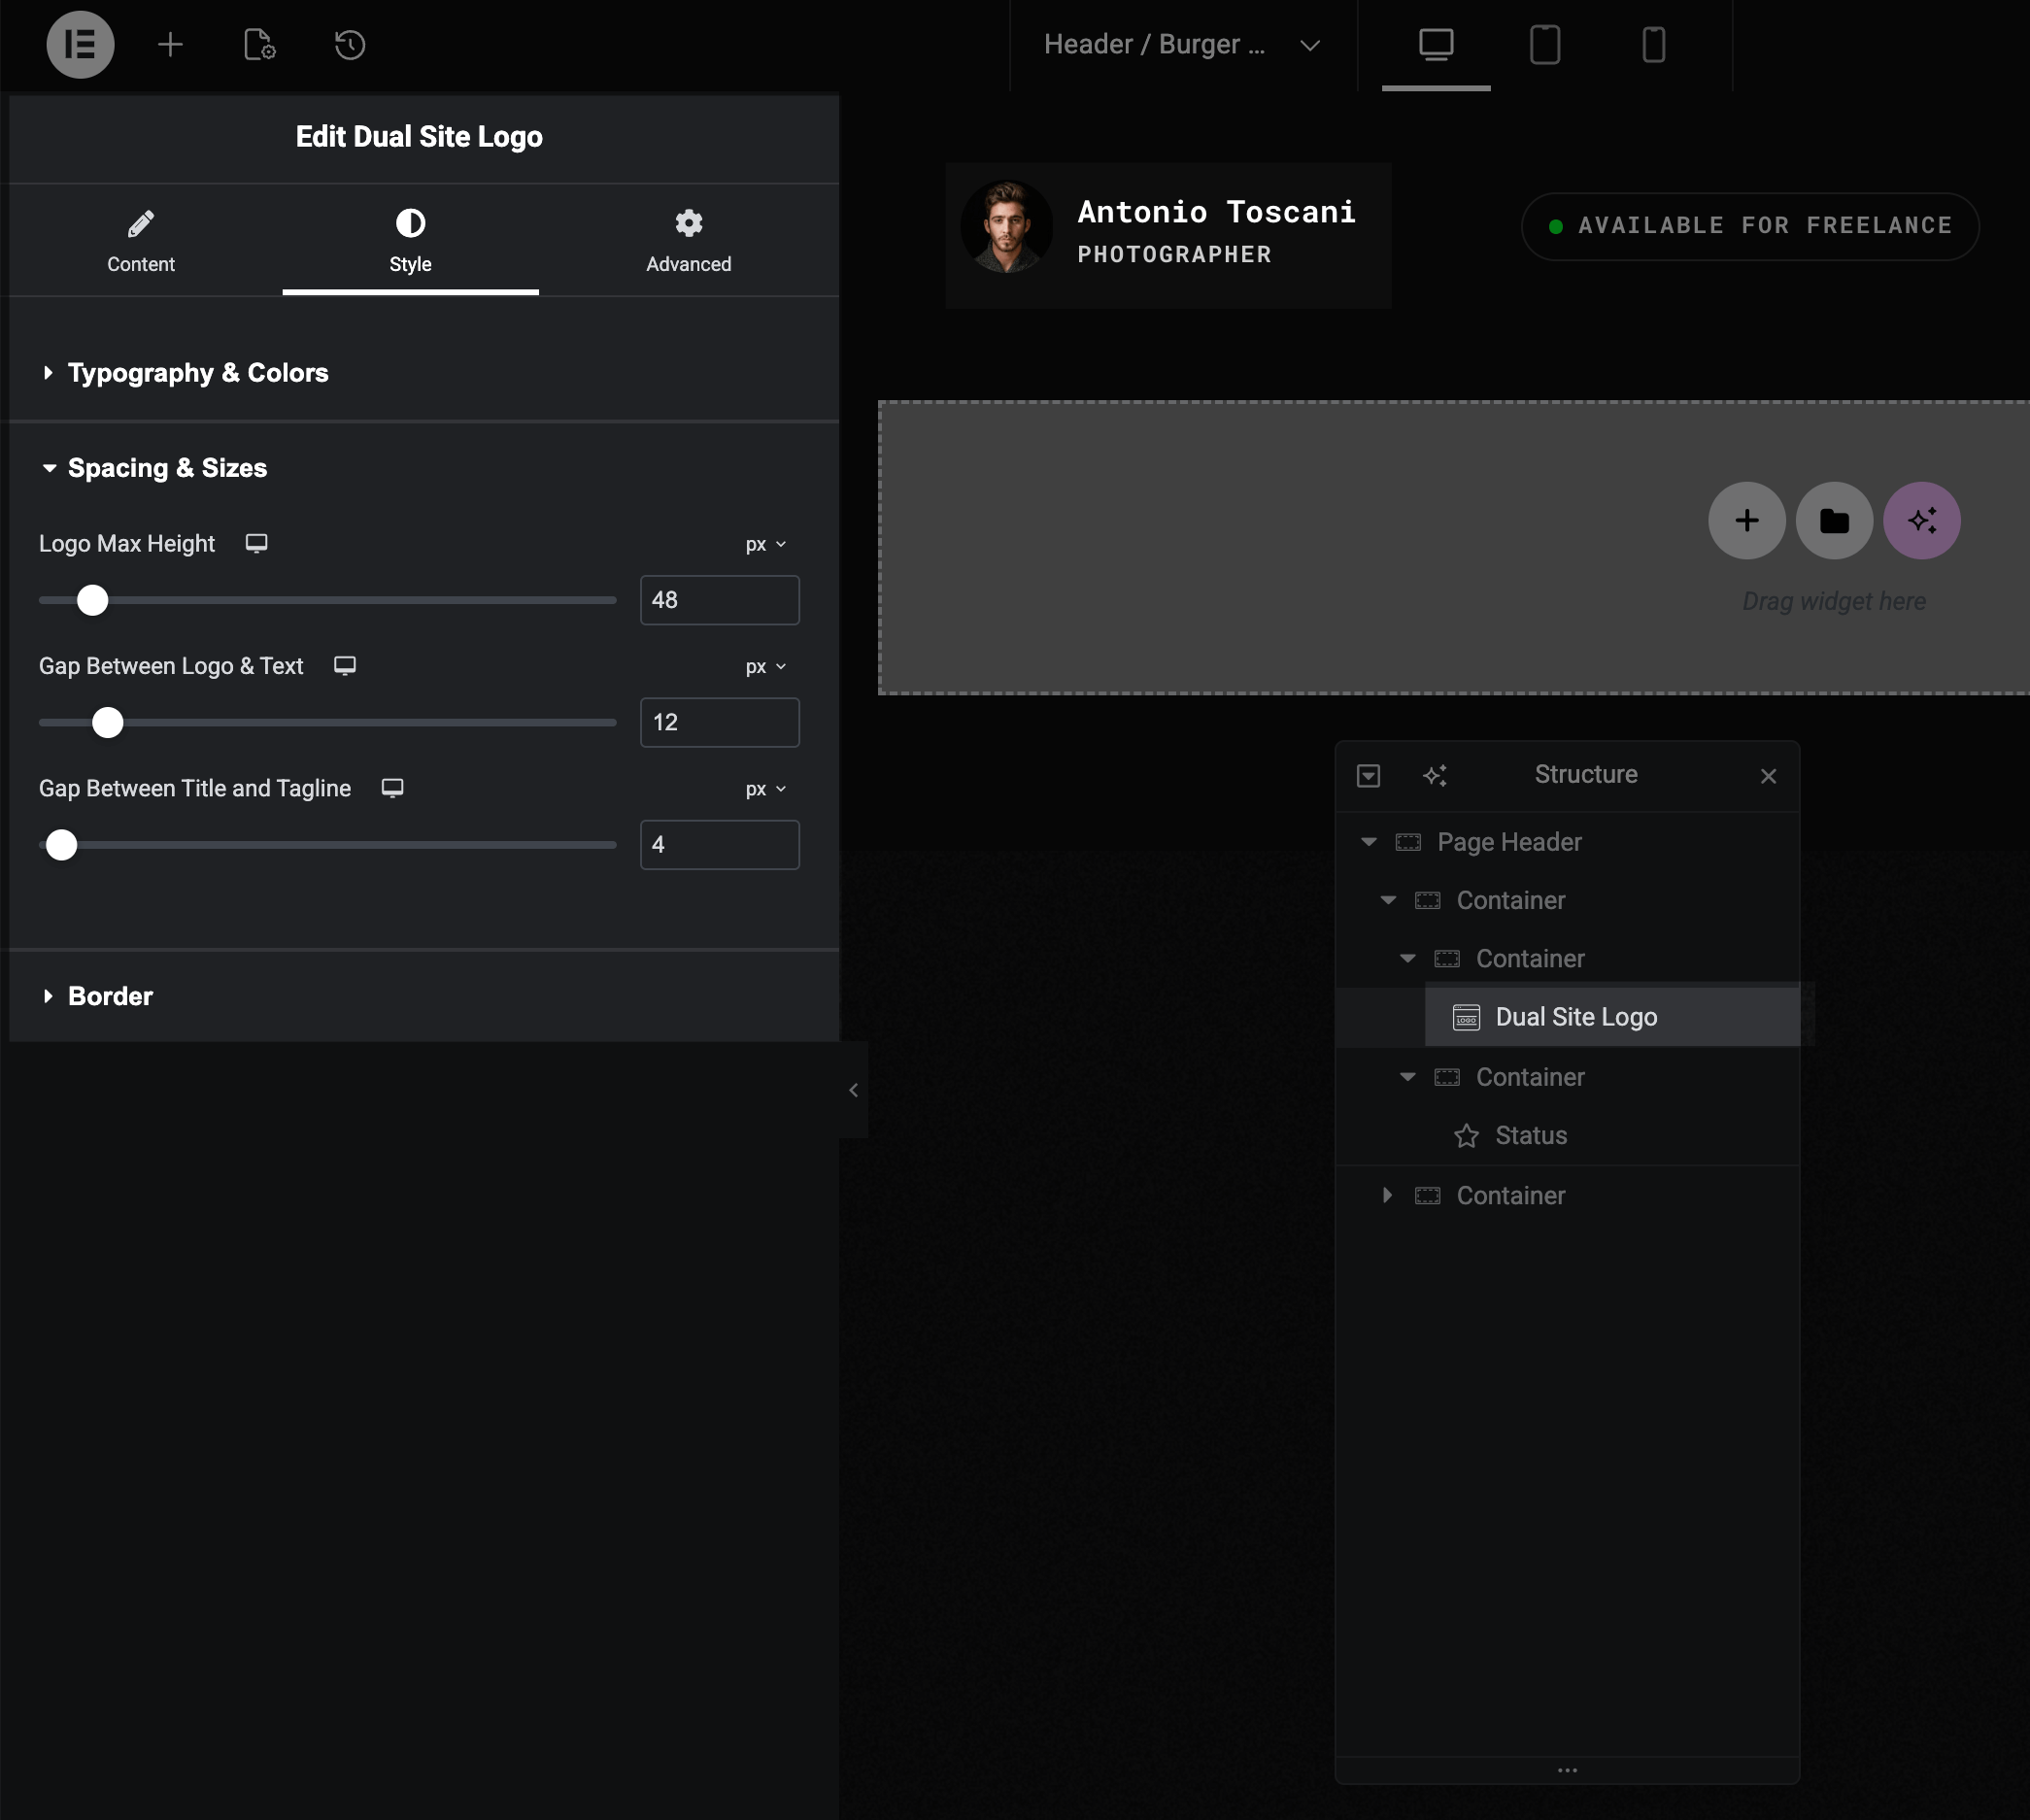Click Gap Between Logo & Text input
2030x1820 pixels.
click(719, 722)
